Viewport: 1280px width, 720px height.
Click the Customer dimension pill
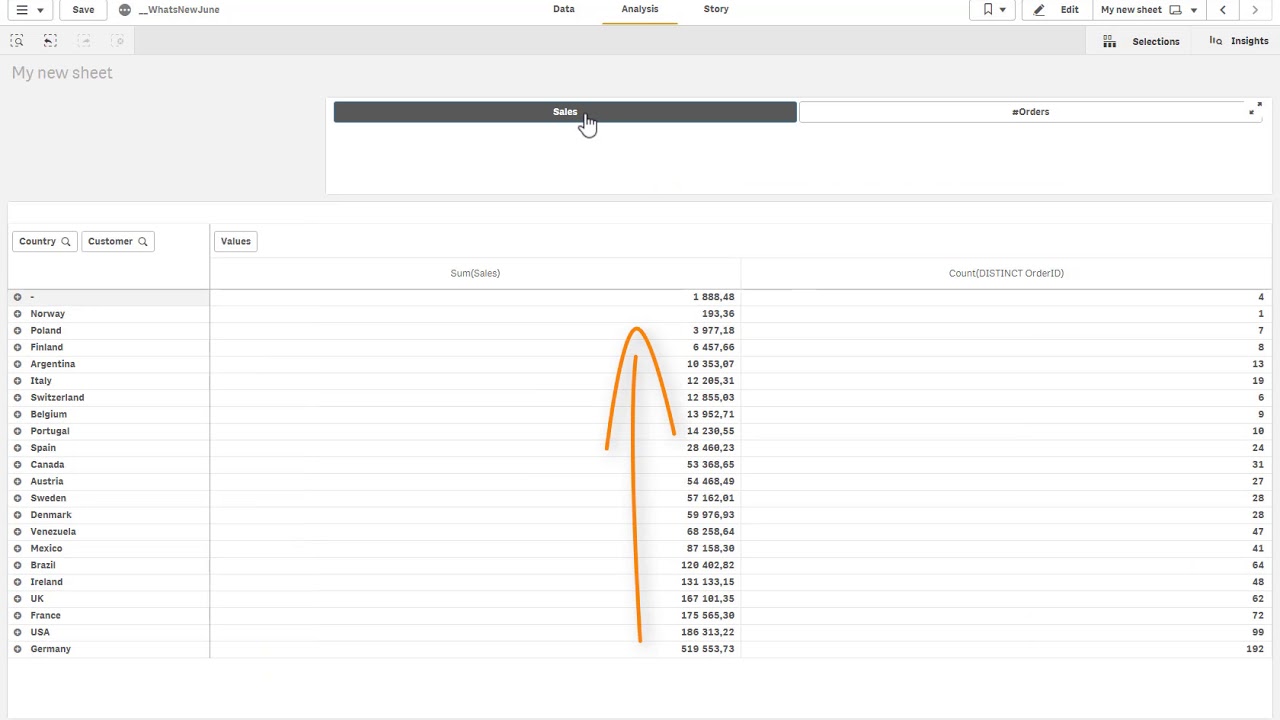click(x=118, y=241)
